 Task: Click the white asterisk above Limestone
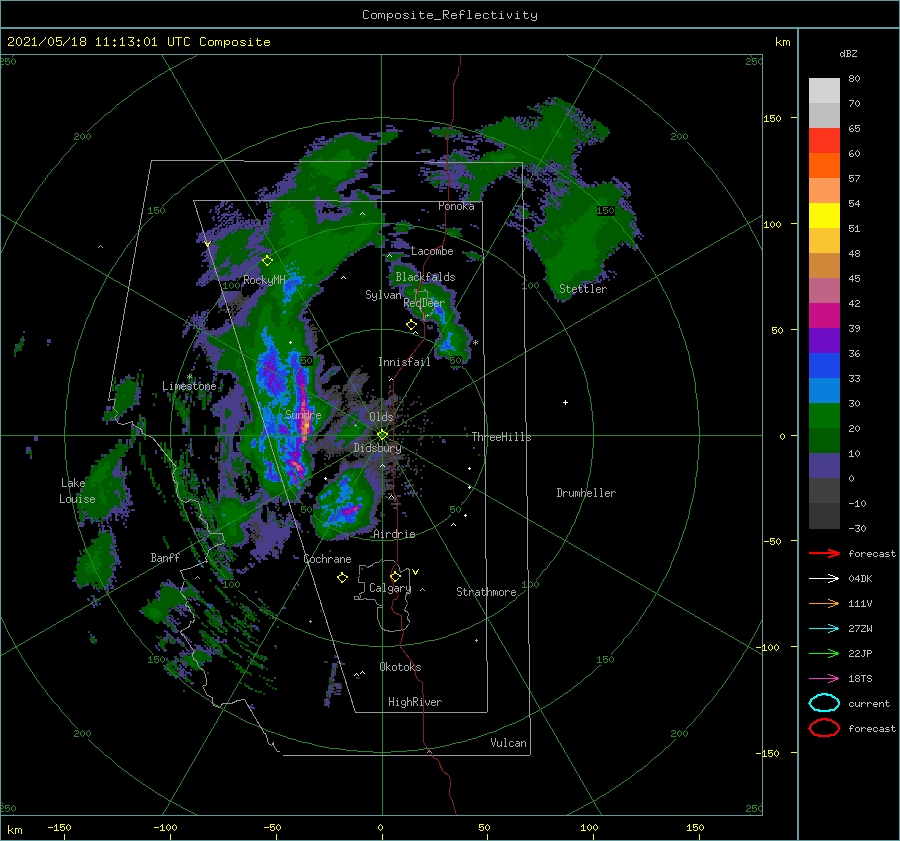click(x=189, y=377)
